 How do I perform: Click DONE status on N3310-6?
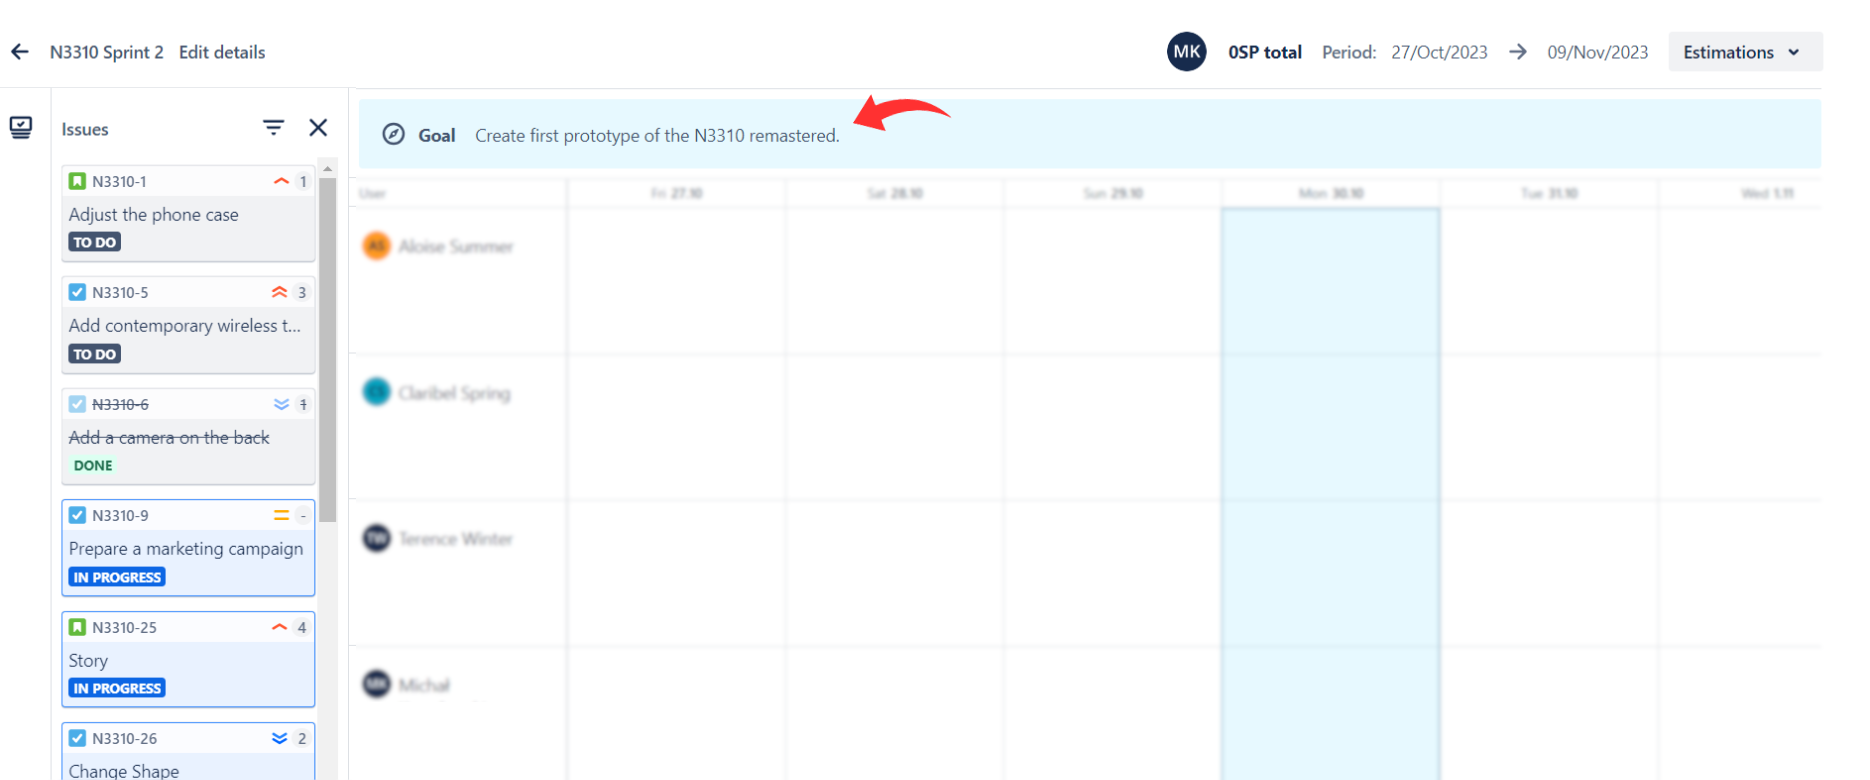click(93, 465)
